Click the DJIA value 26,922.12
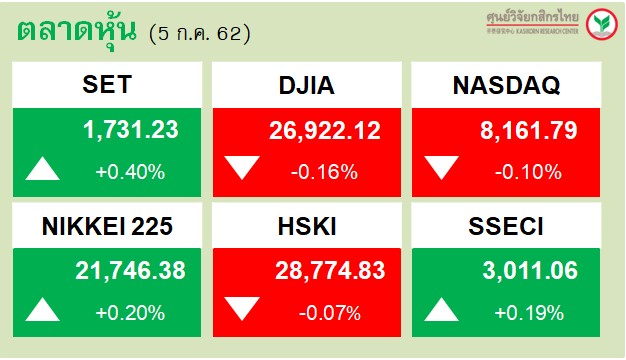Screen dimensions: 626x360 click(325, 131)
